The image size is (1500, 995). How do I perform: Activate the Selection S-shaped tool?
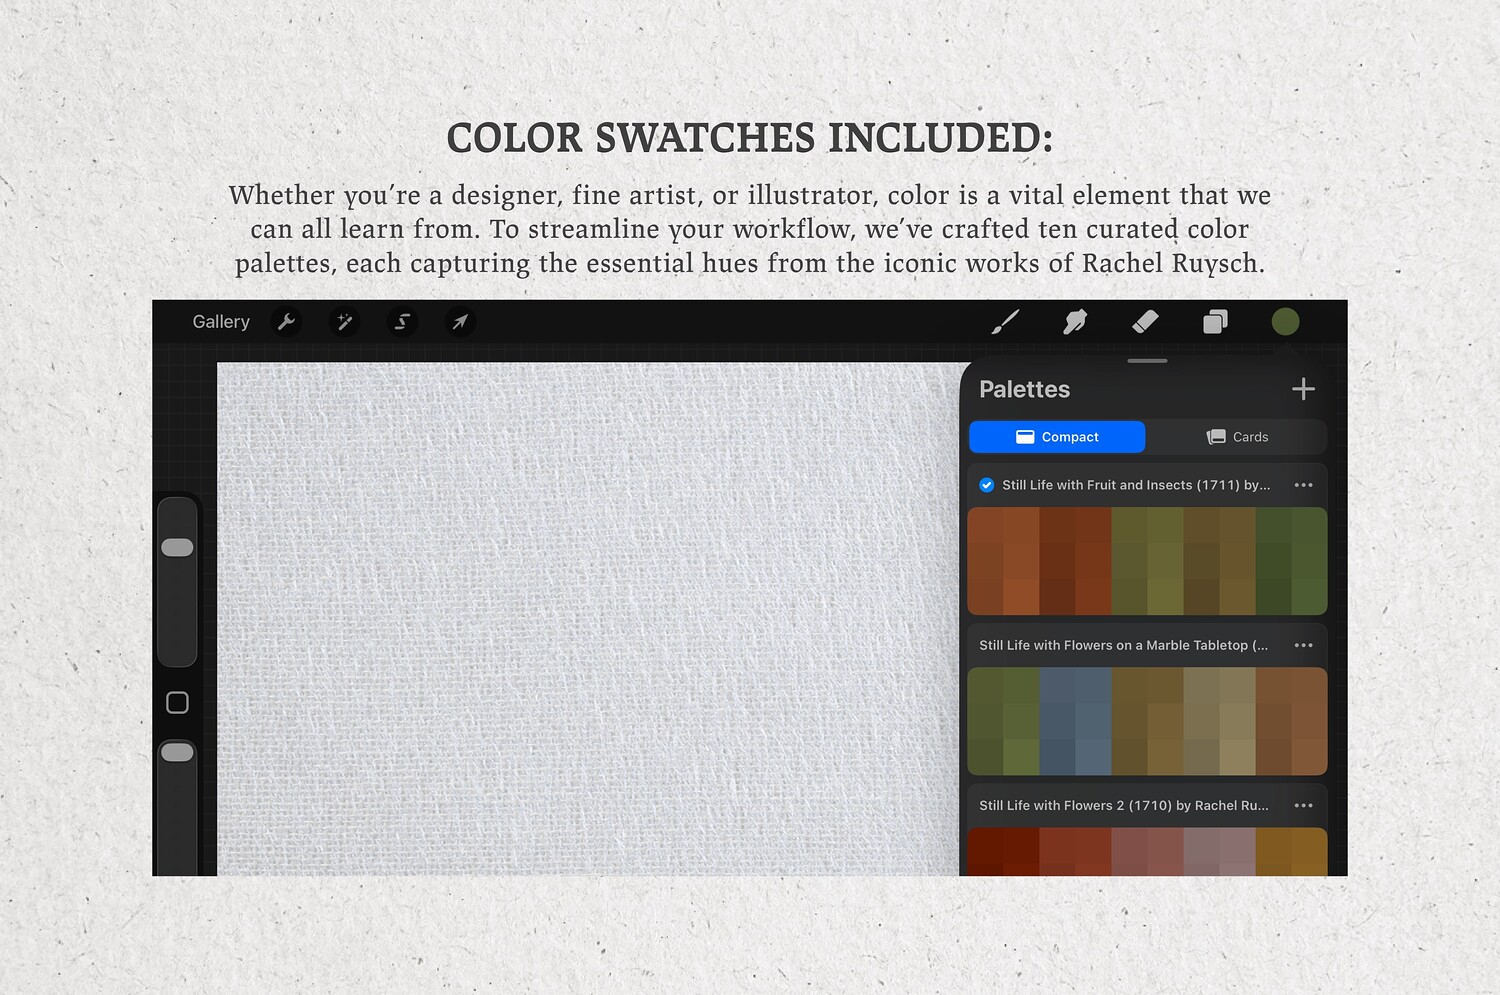pyautogui.click(x=402, y=322)
